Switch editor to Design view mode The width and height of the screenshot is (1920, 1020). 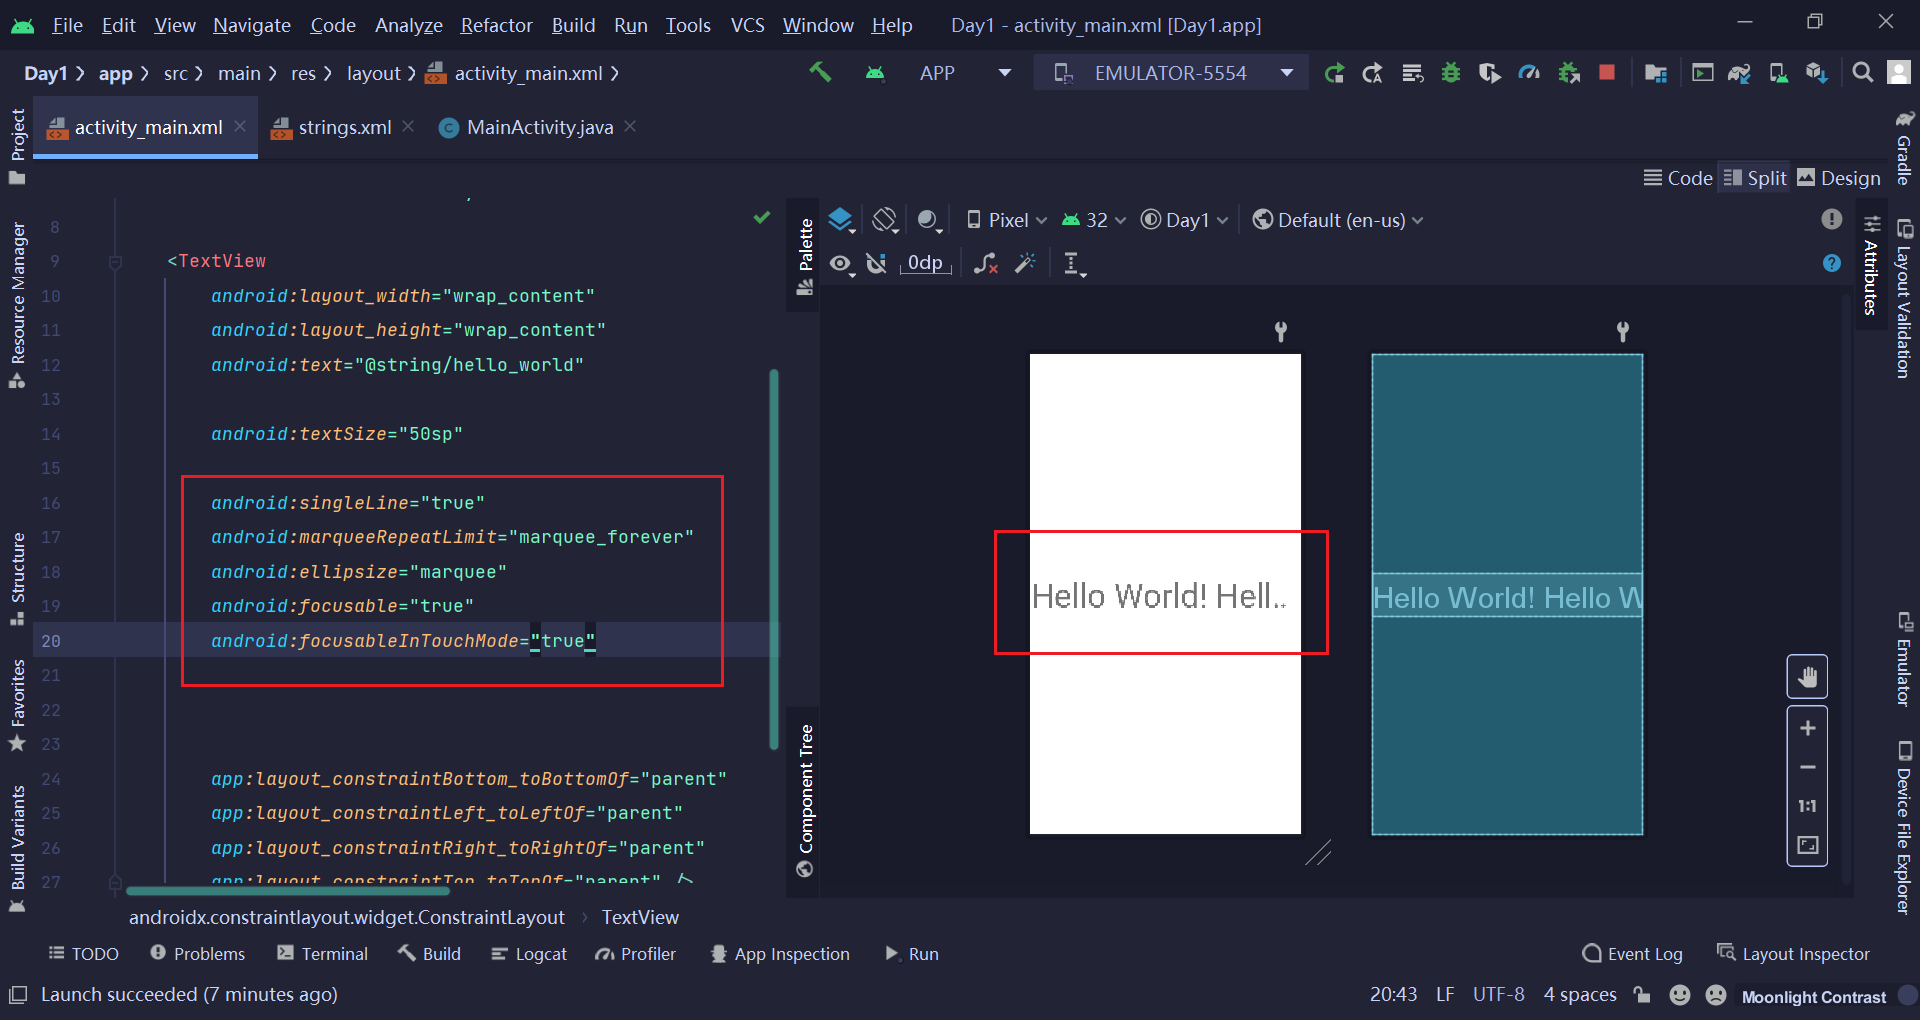click(1839, 178)
